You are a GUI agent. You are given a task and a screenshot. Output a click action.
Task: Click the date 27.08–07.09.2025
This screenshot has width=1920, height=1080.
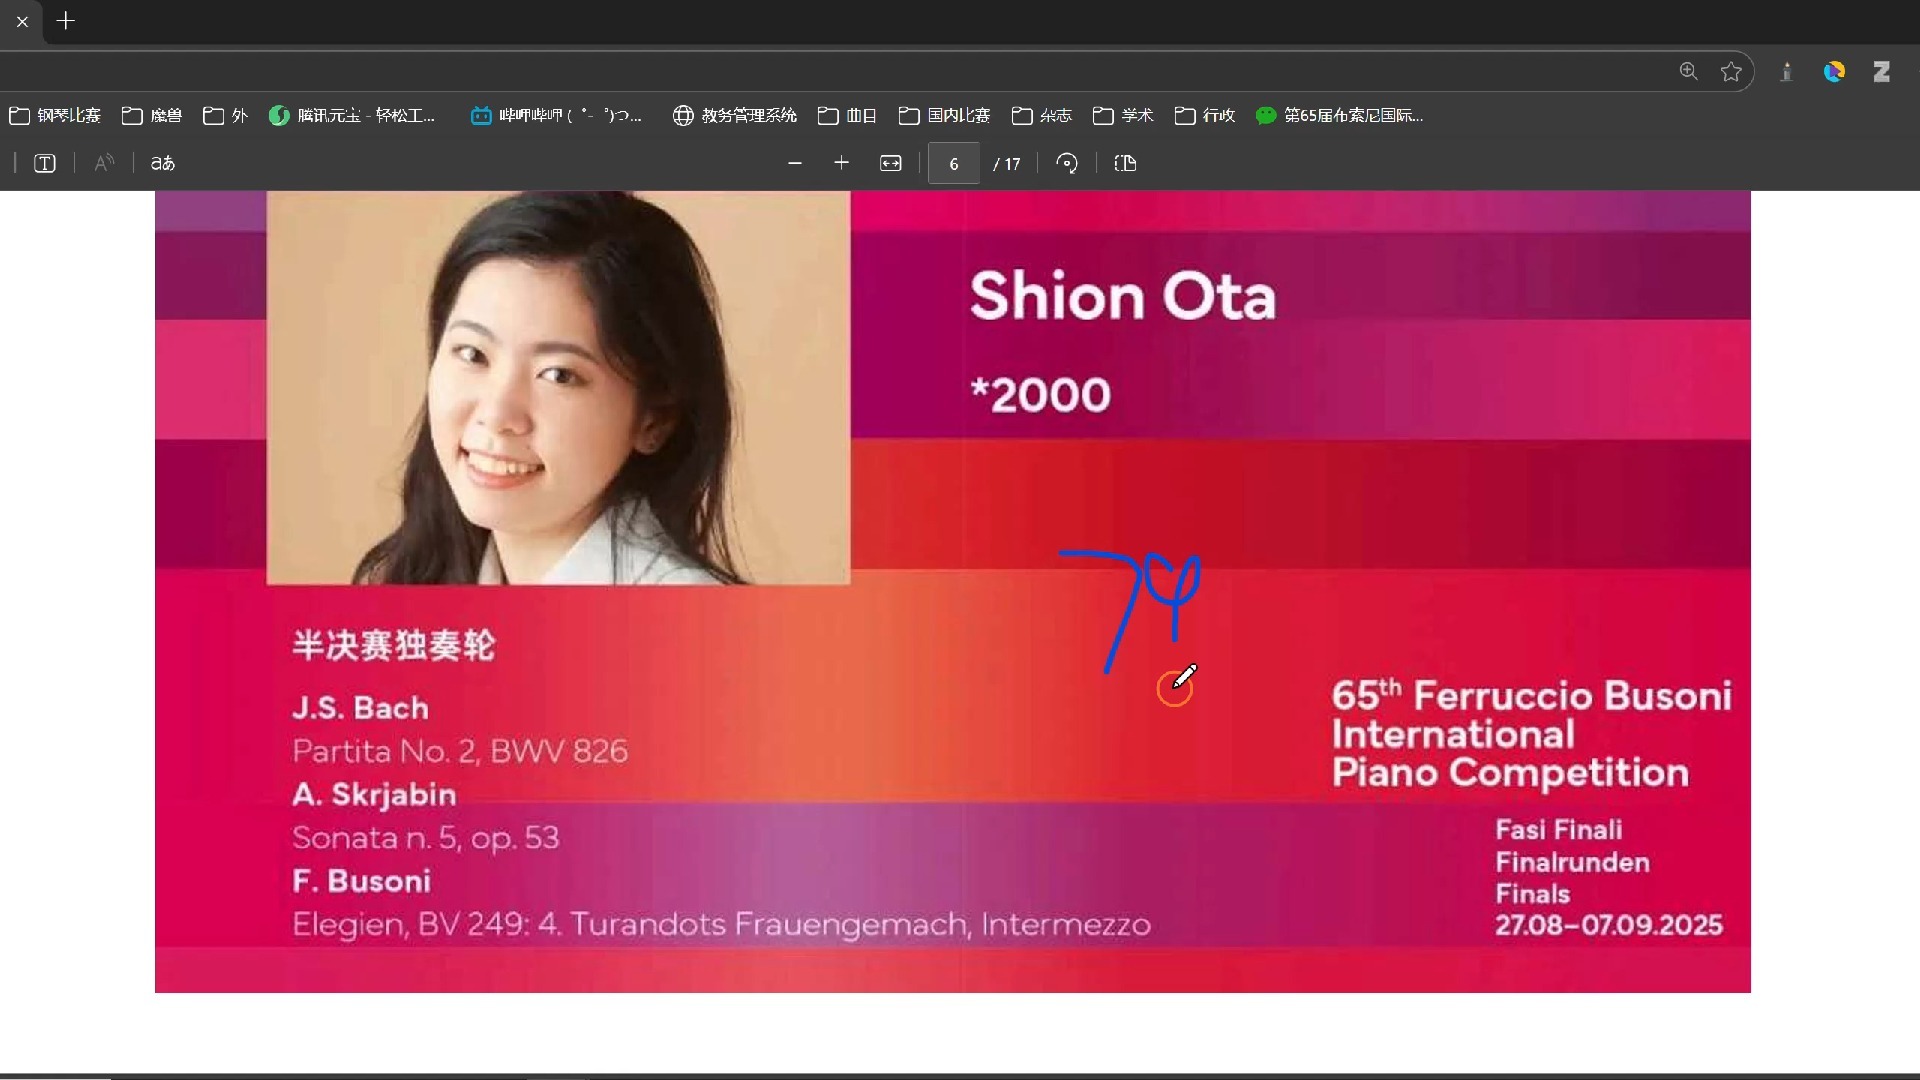1609,925
